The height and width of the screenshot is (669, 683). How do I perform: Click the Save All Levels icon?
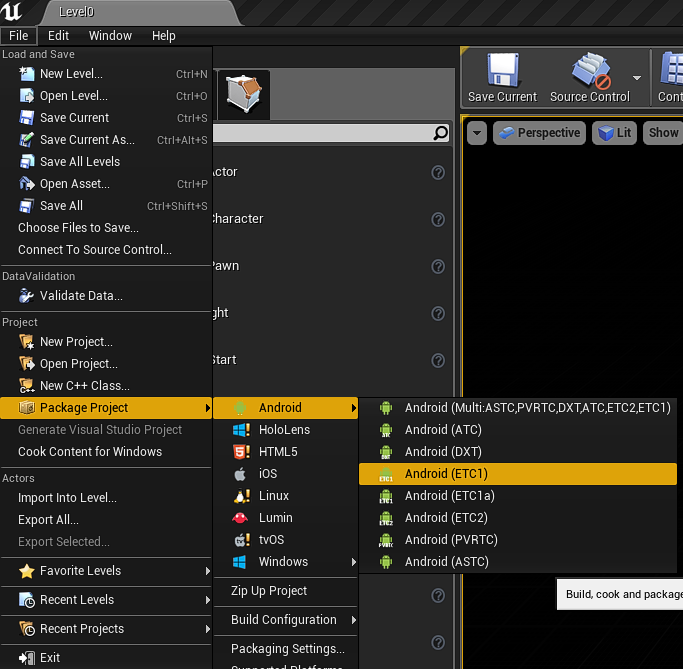(27, 162)
